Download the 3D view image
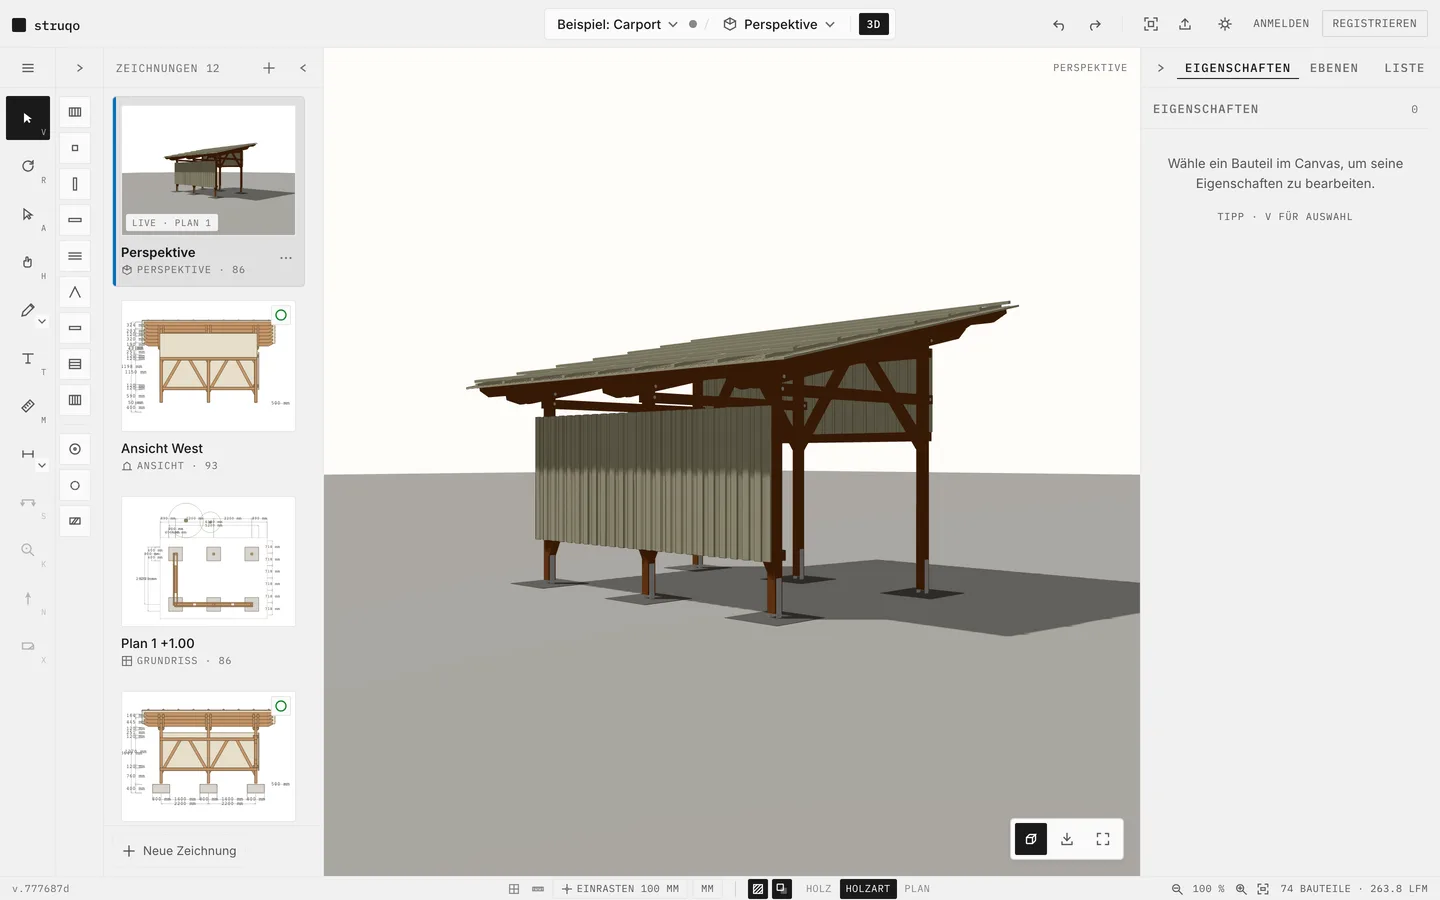 pos(1067,839)
